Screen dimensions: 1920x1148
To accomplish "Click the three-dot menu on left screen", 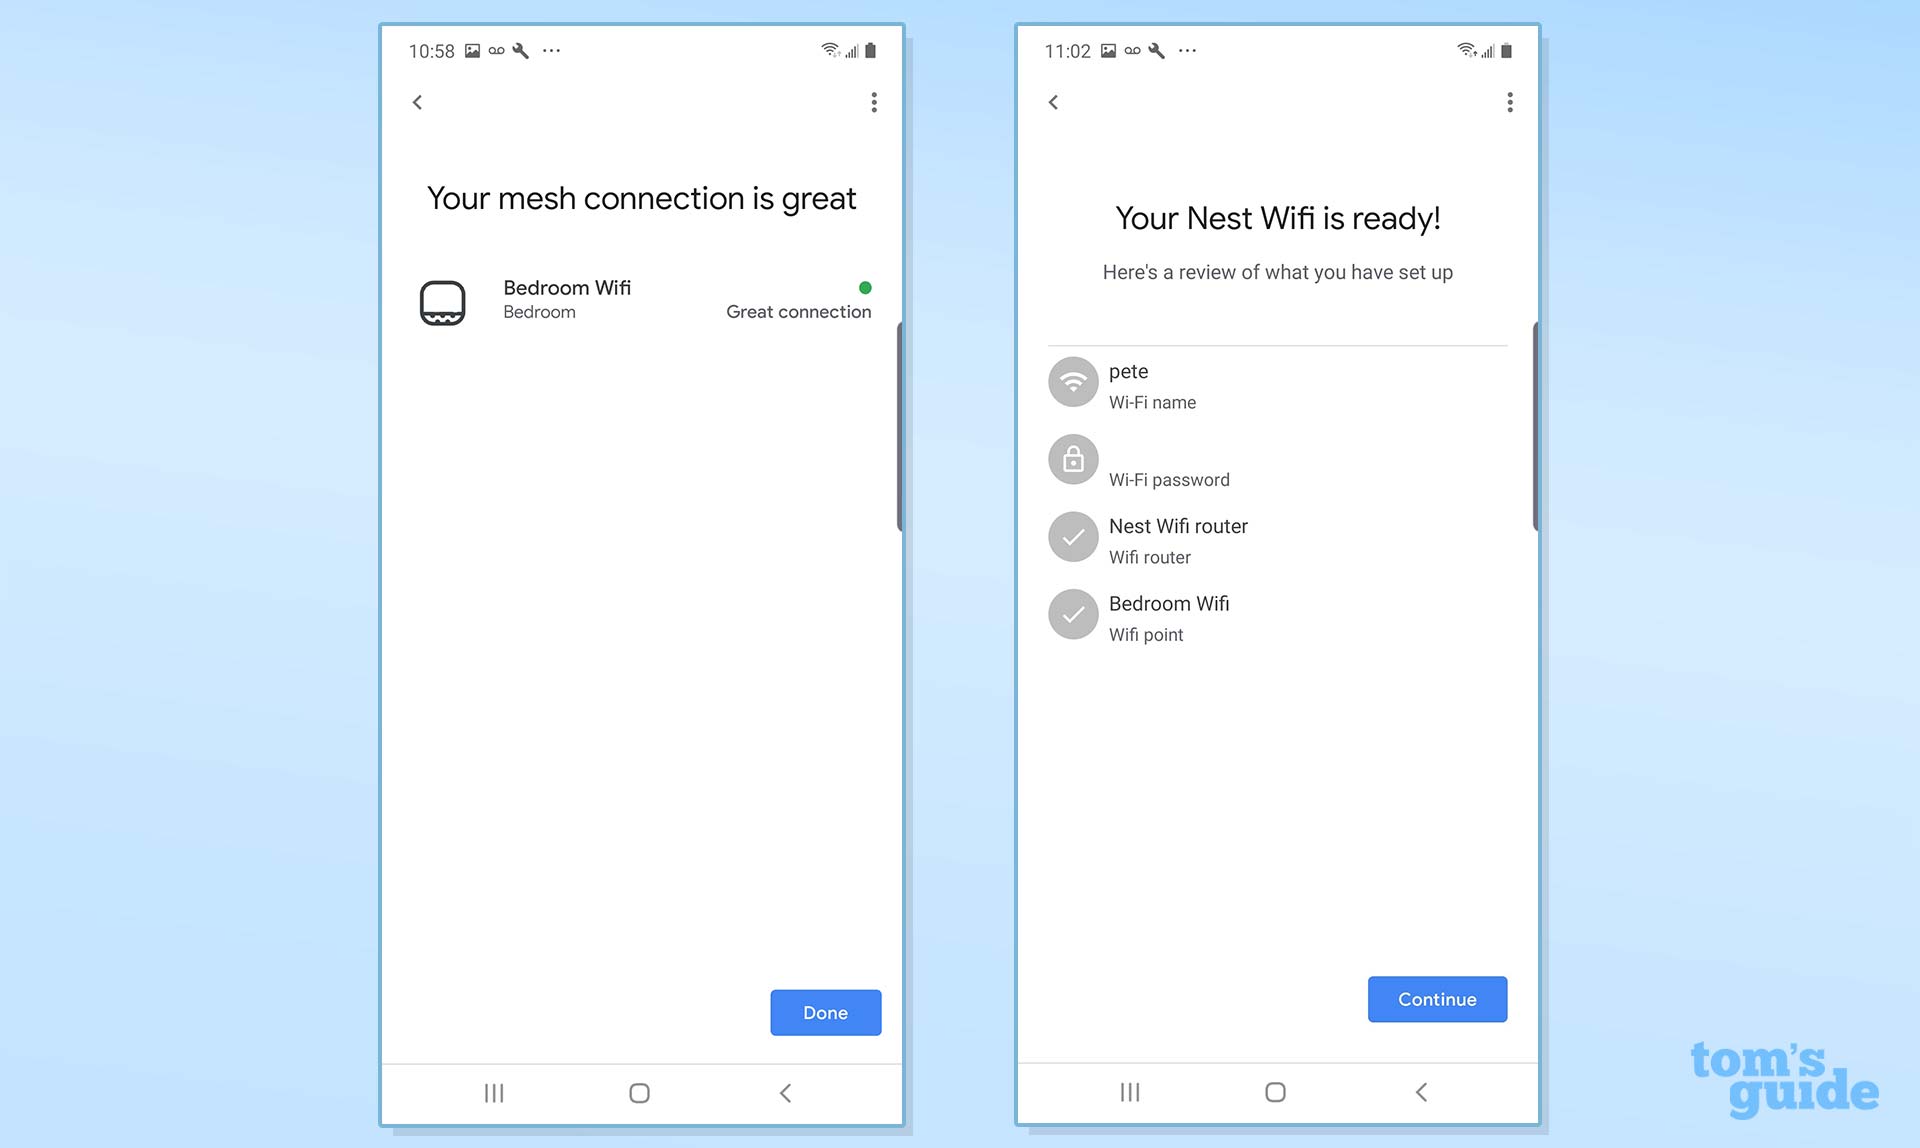I will coord(870,102).
